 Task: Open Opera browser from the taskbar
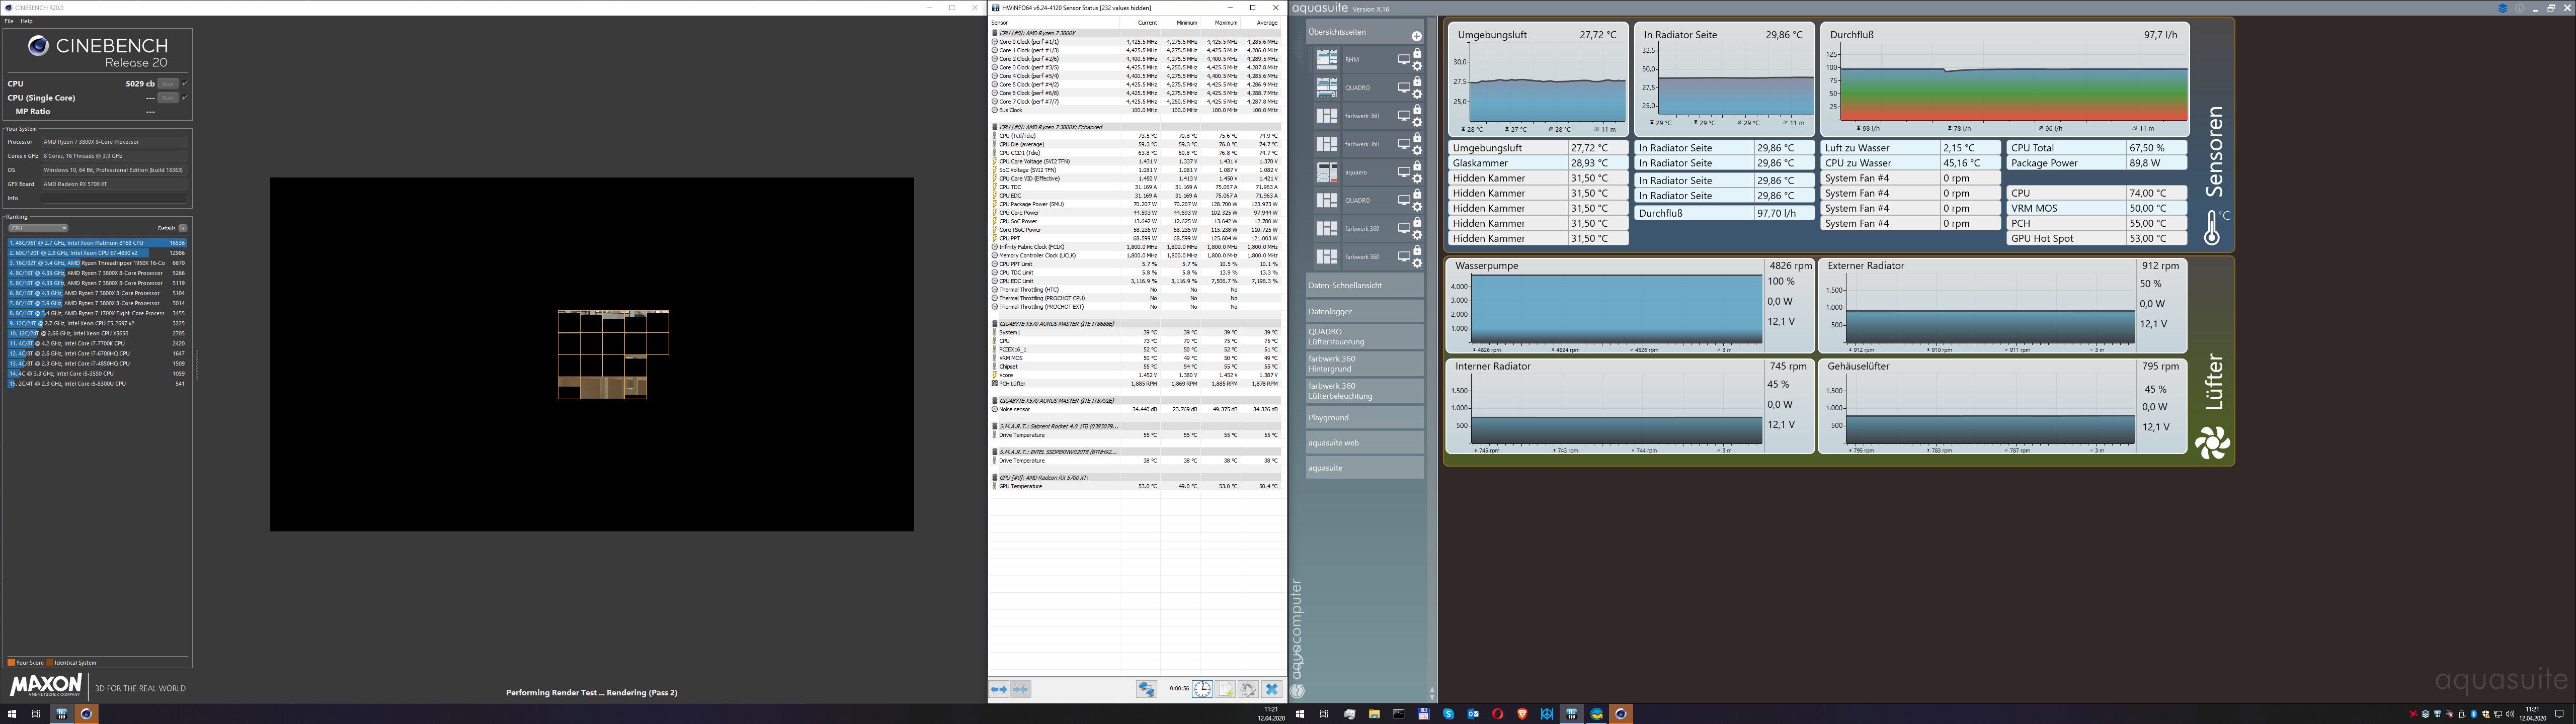coord(1498,714)
